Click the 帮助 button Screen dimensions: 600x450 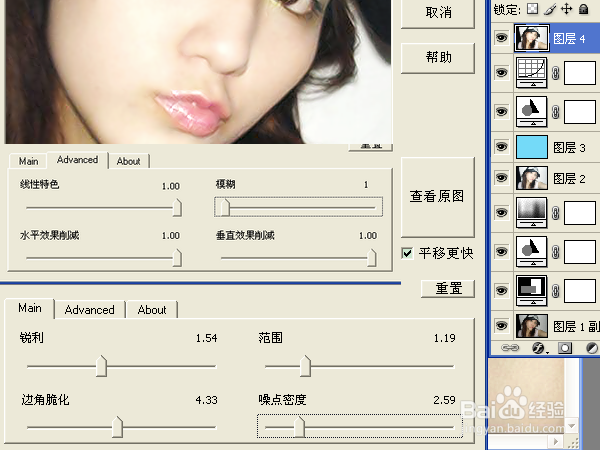click(x=438, y=57)
